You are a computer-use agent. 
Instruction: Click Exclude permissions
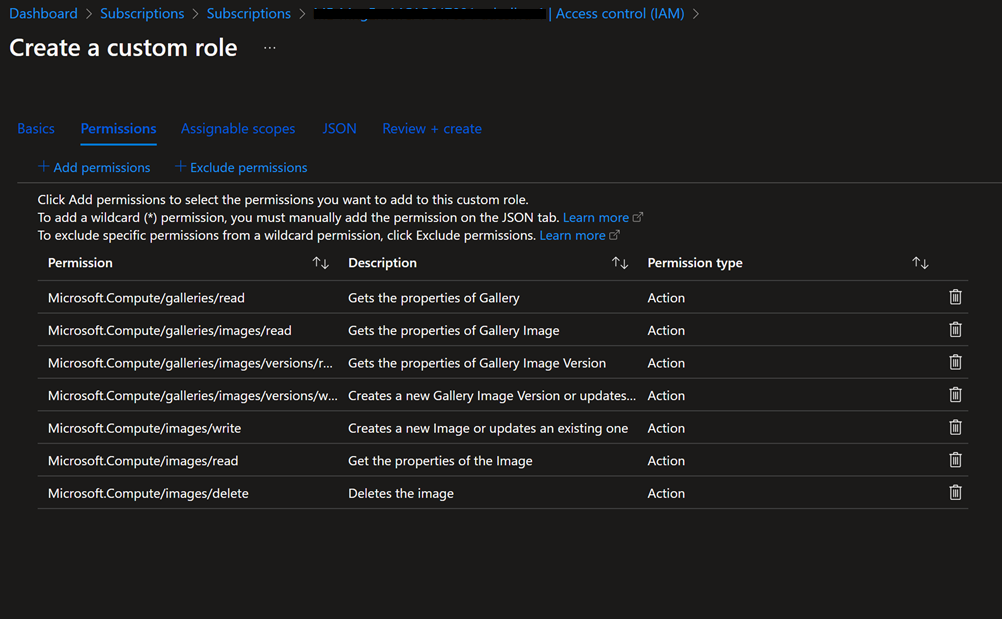pyautogui.click(x=241, y=167)
